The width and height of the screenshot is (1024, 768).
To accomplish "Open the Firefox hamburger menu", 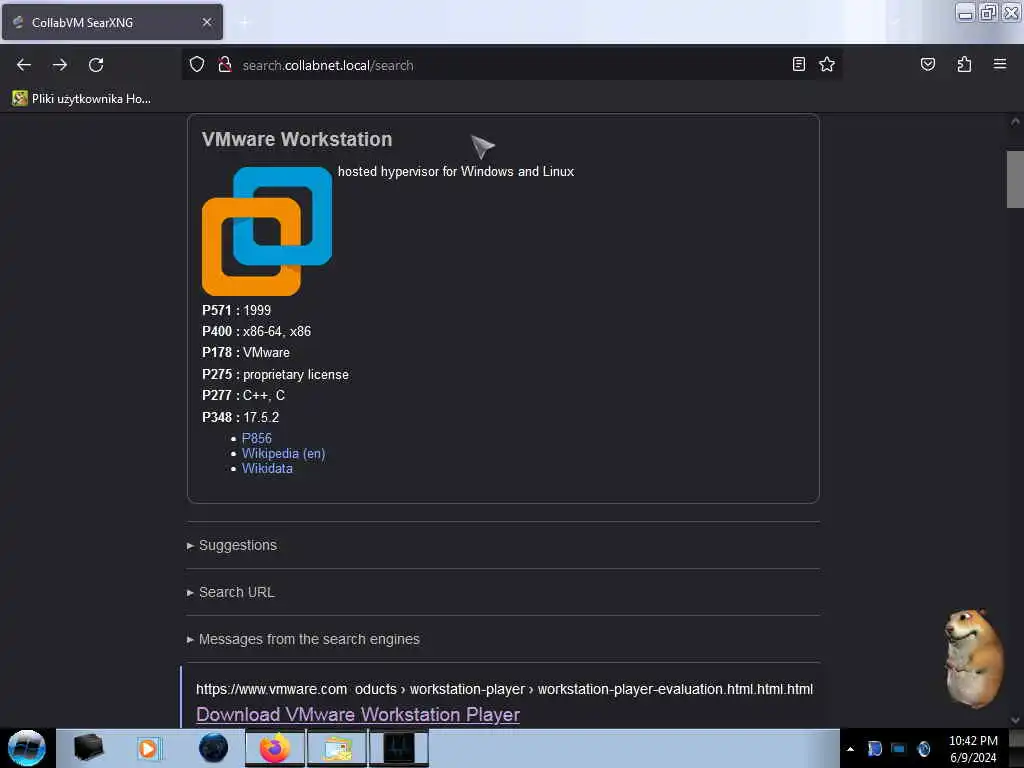I will coord(1000,65).
